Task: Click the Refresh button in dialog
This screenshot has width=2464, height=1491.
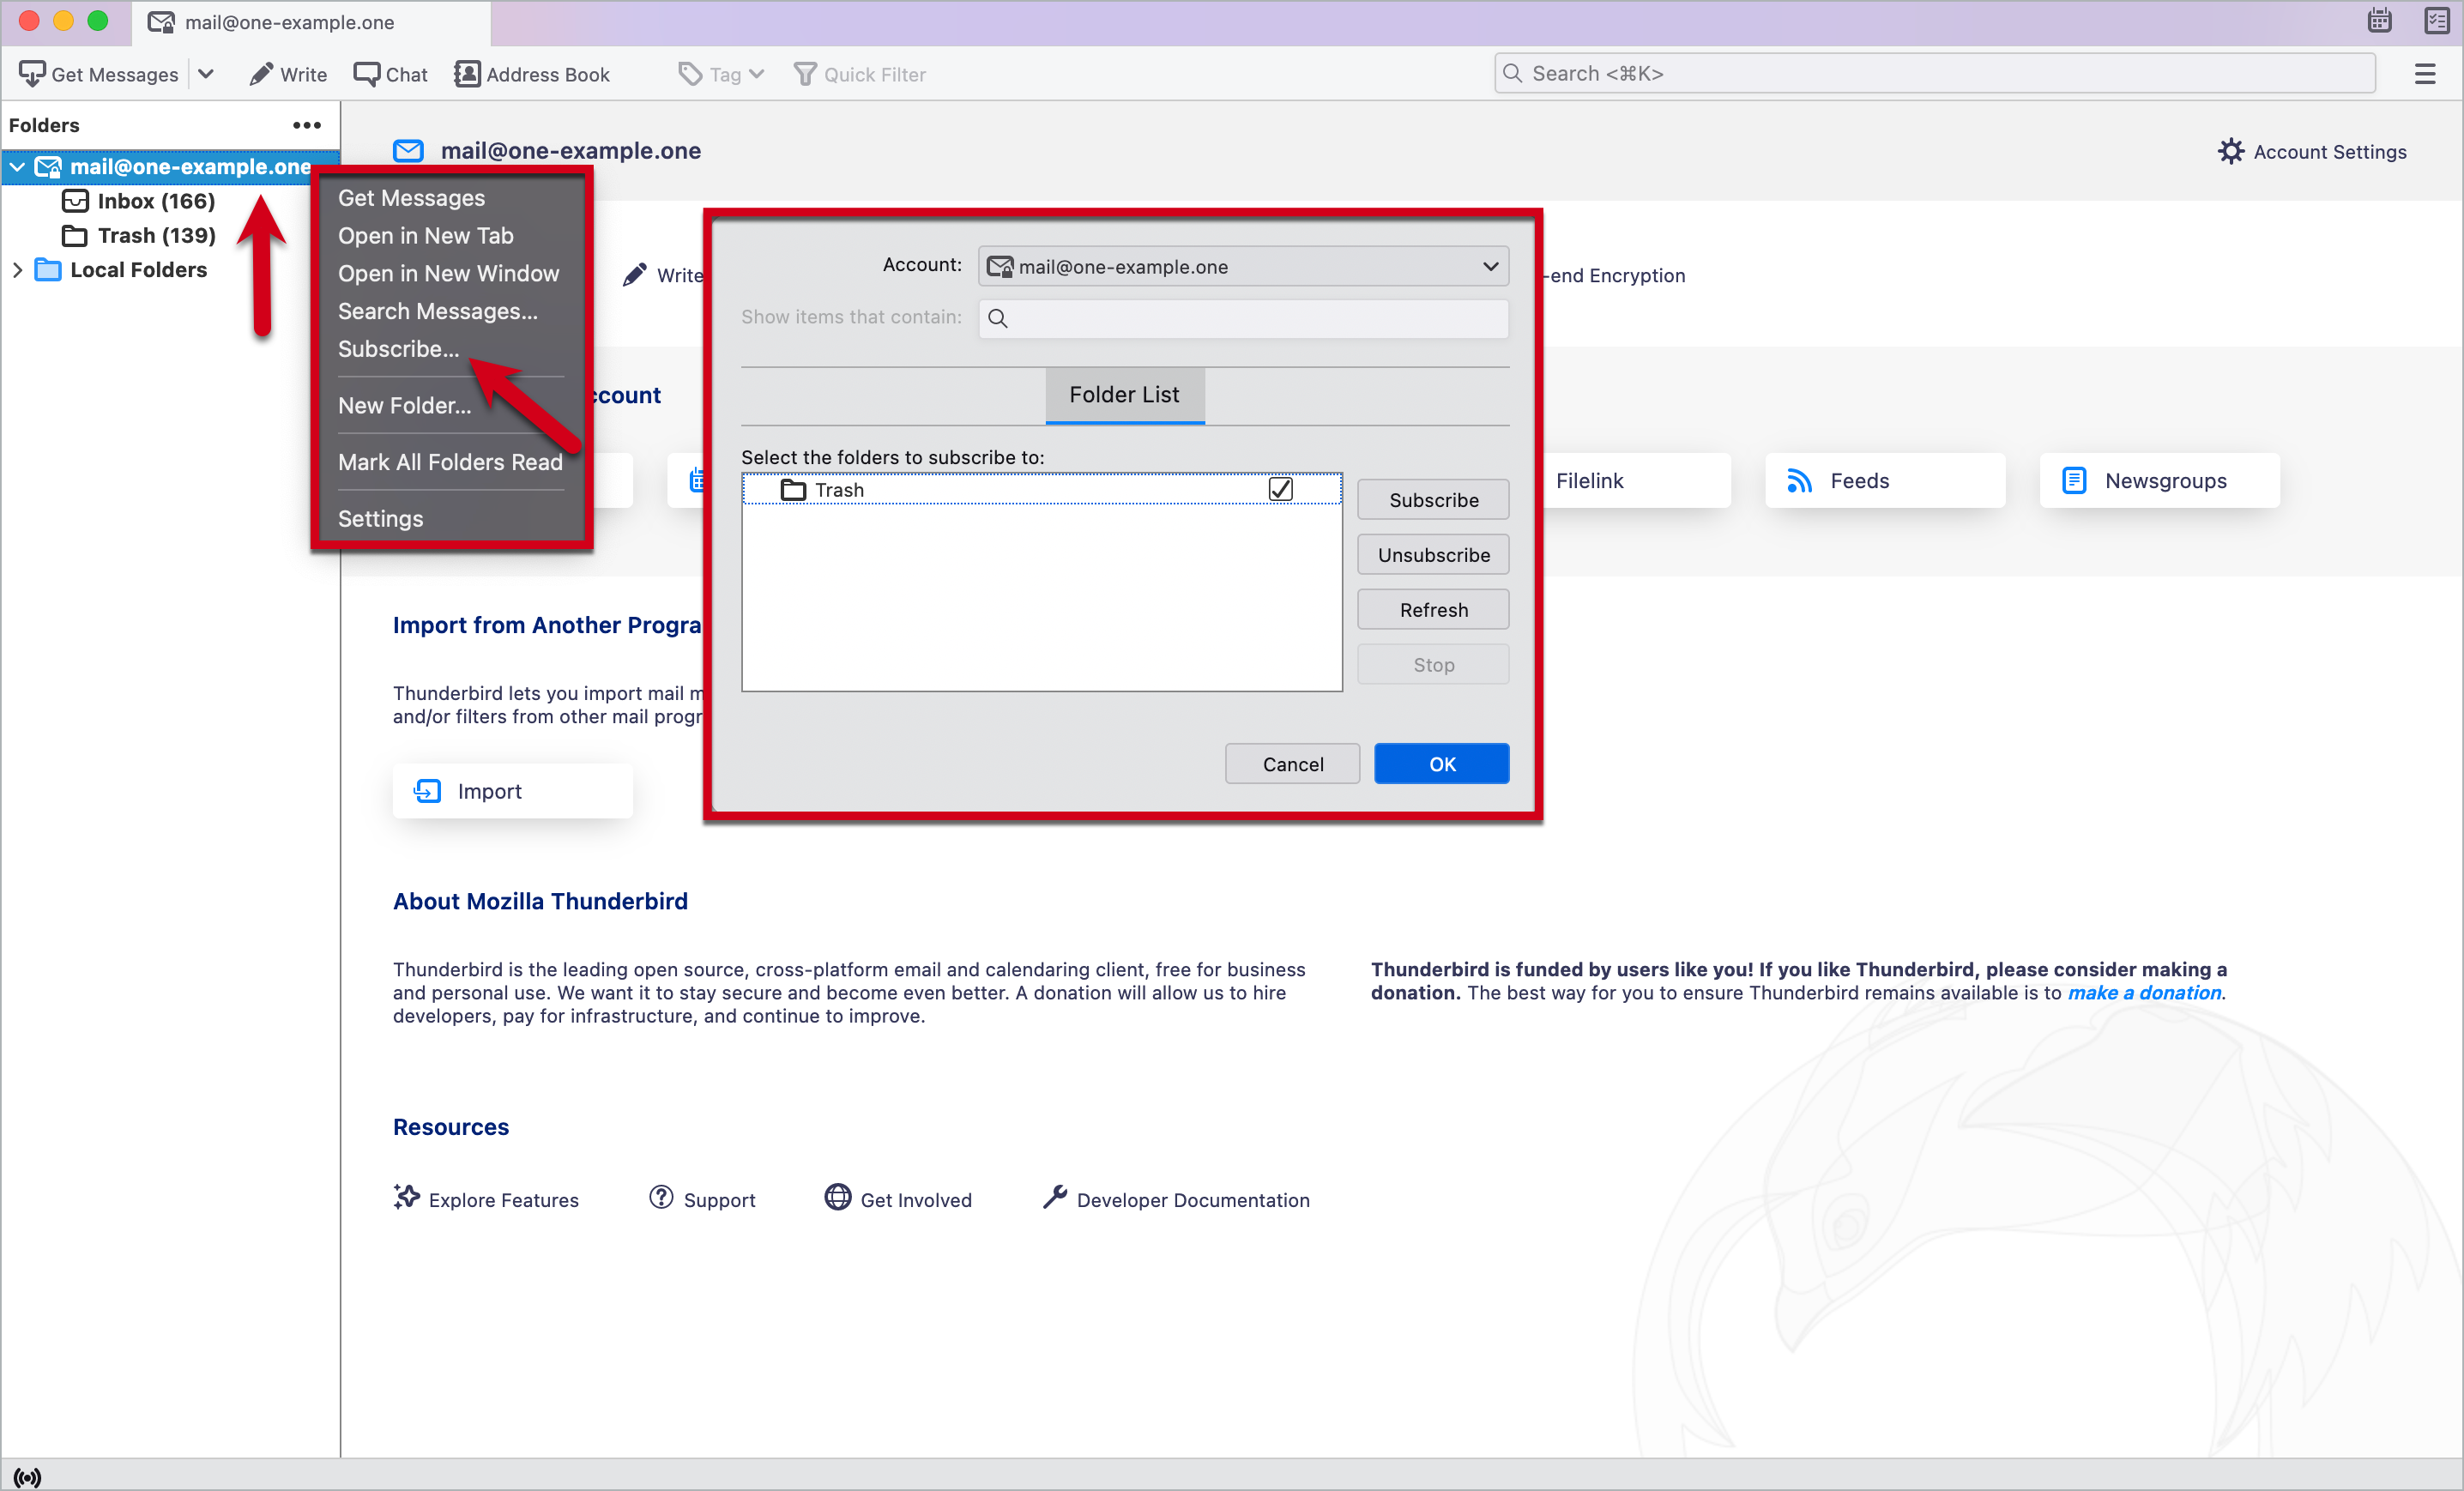Action: (1433, 609)
